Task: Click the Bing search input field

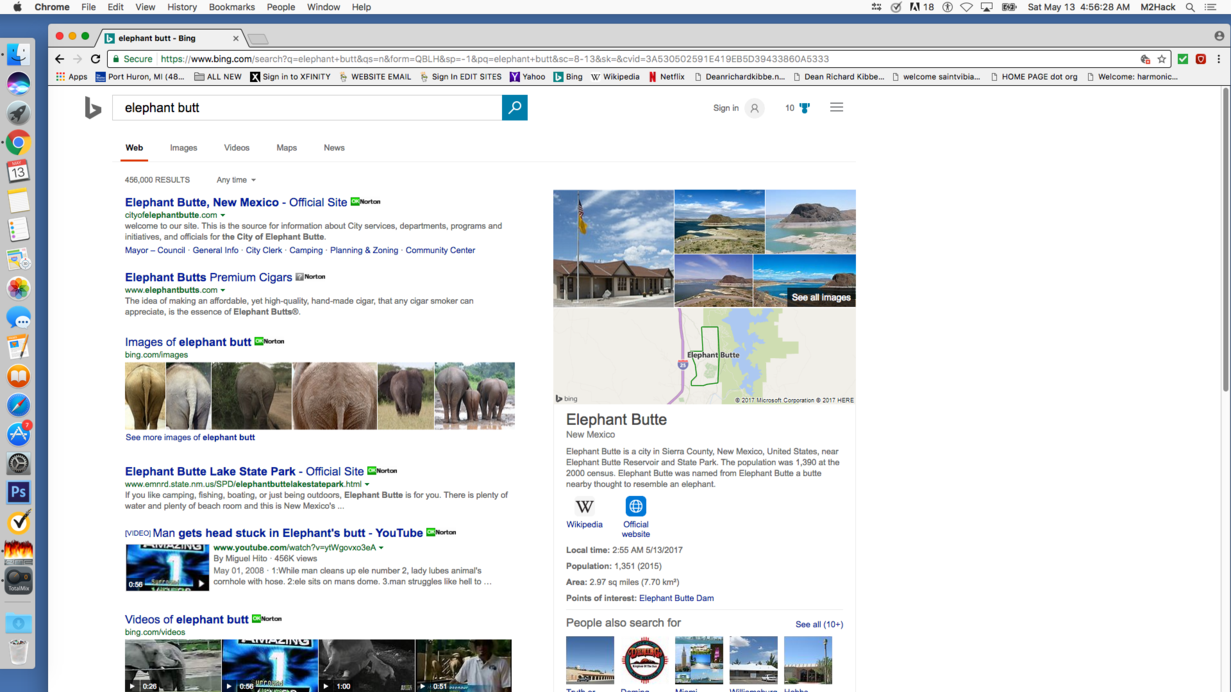Action: (307, 108)
